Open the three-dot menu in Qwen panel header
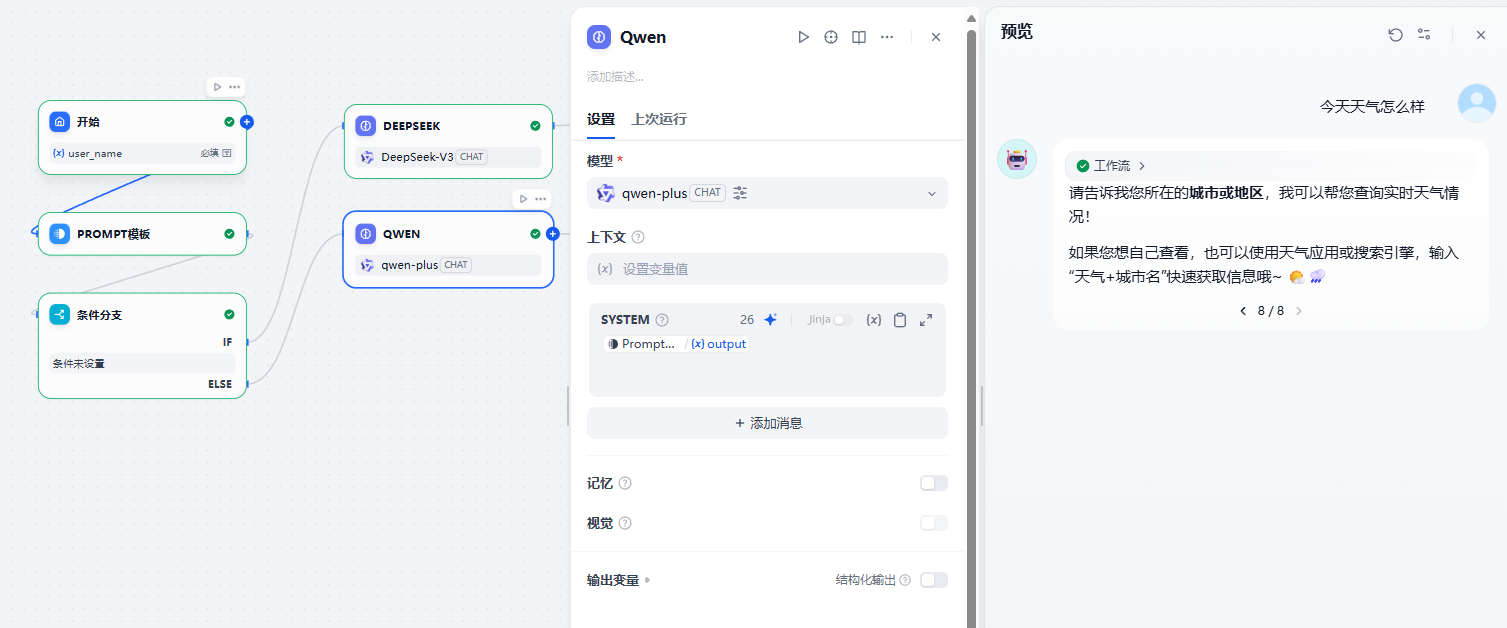Image resolution: width=1507 pixels, height=628 pixels. 887,37
